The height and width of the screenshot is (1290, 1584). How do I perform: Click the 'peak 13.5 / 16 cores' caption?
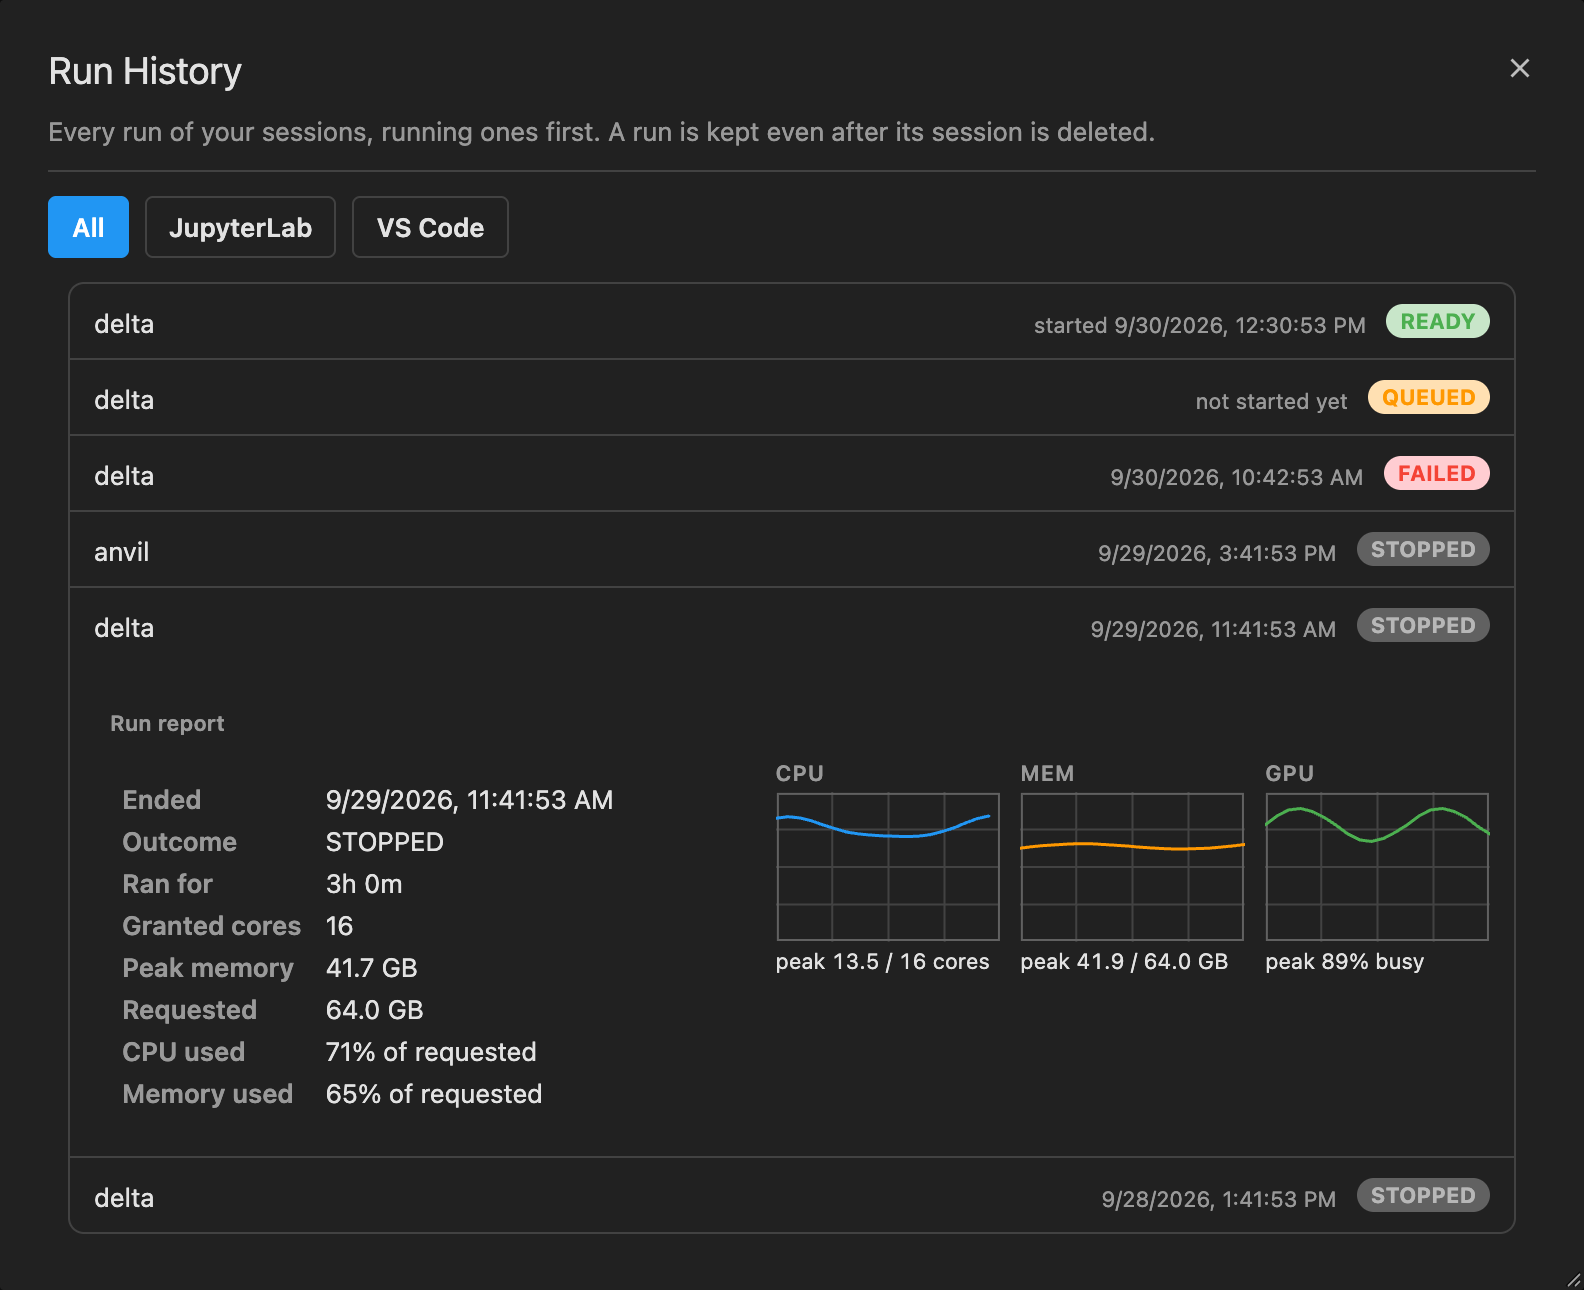pos(882,961)
